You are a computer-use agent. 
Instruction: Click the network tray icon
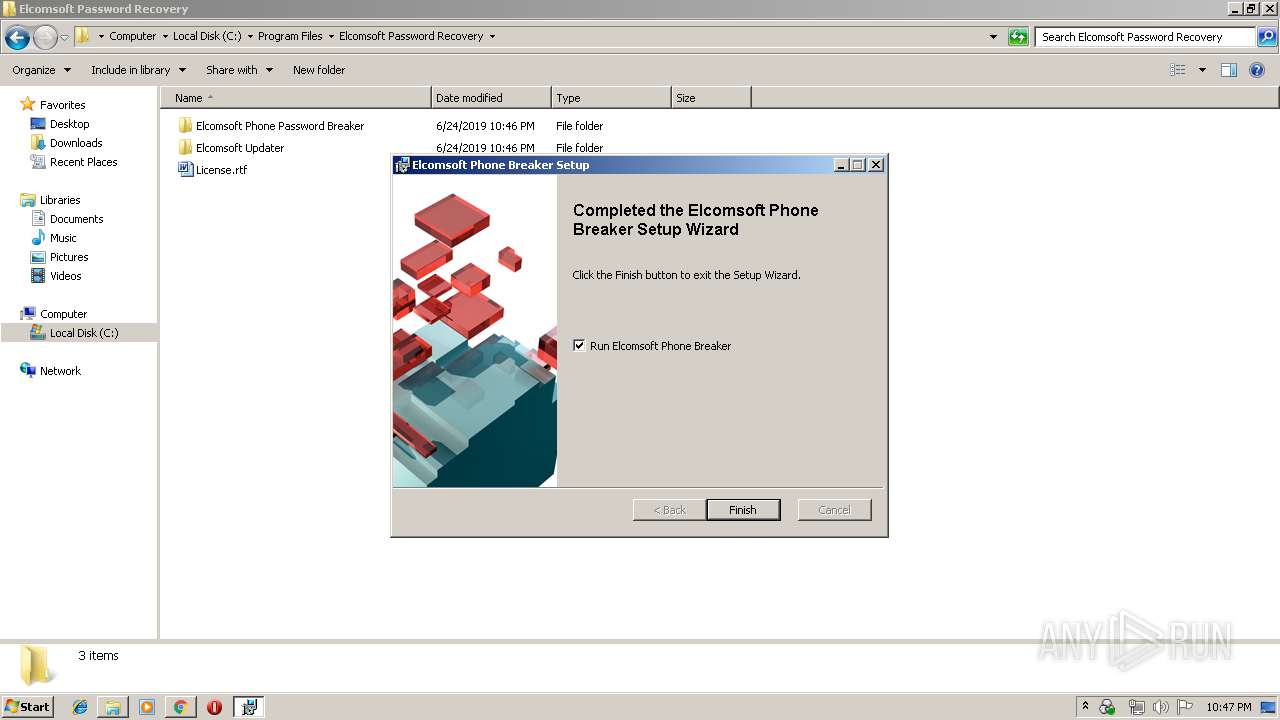1136,707
